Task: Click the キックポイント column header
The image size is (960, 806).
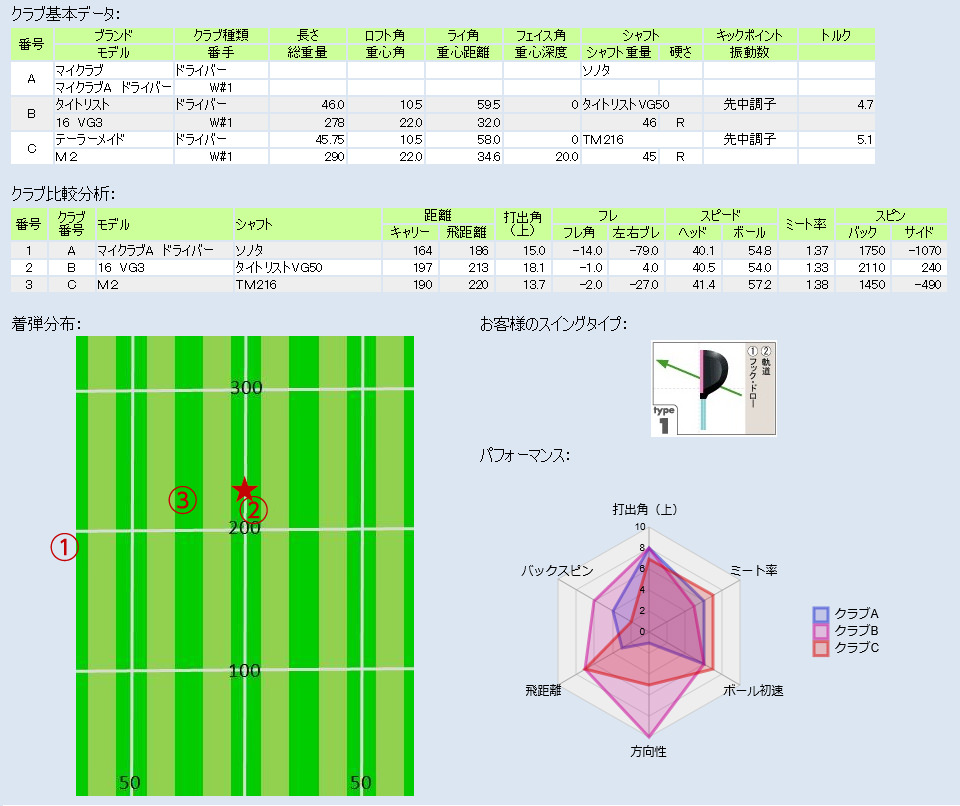Action: tap(750, 36)
